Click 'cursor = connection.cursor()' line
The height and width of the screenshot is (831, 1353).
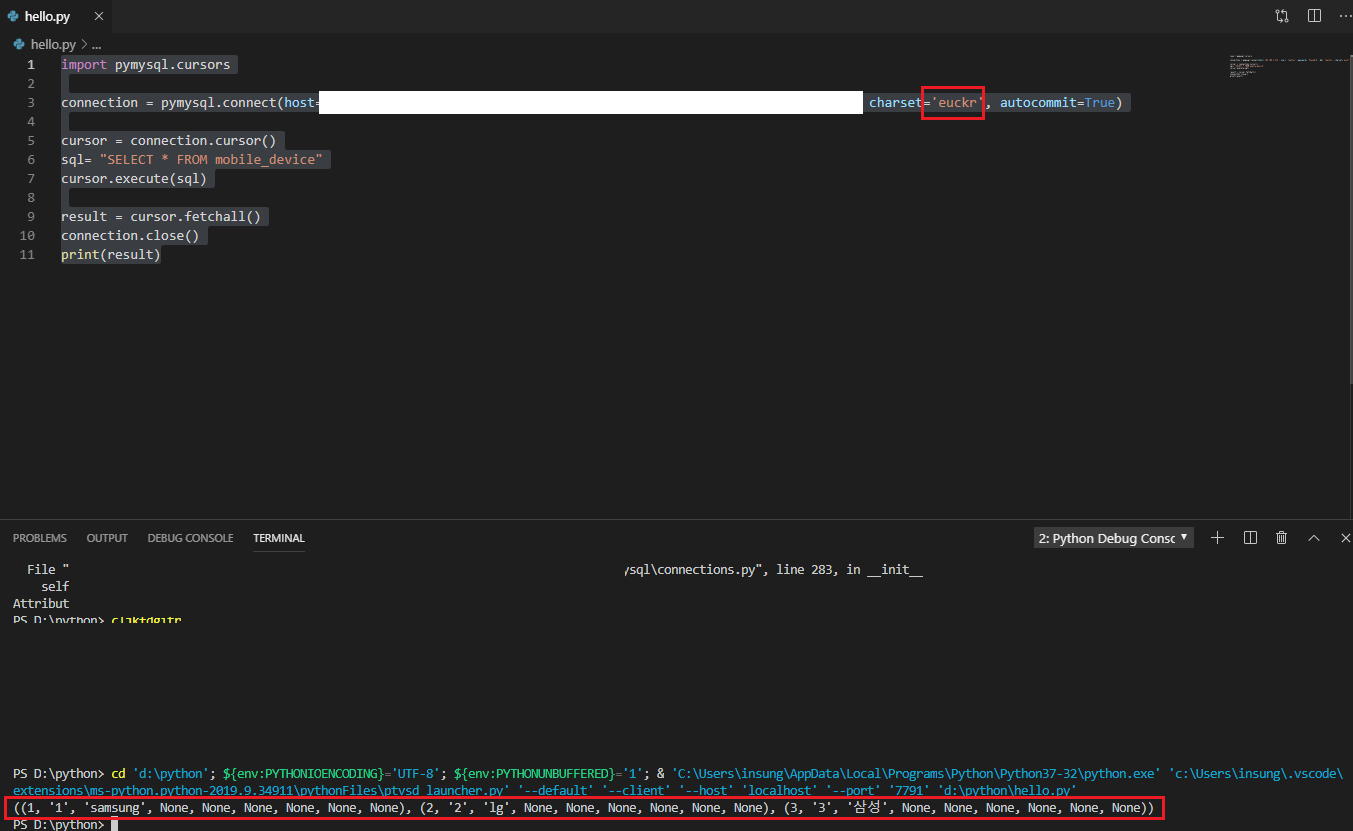(x=168, y=141)
